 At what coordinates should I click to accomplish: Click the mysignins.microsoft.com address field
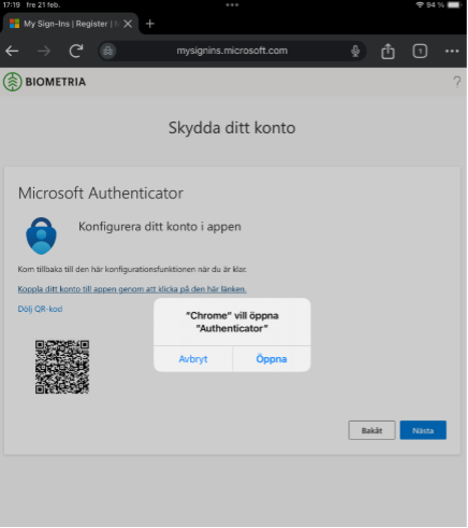click(232, 51)
